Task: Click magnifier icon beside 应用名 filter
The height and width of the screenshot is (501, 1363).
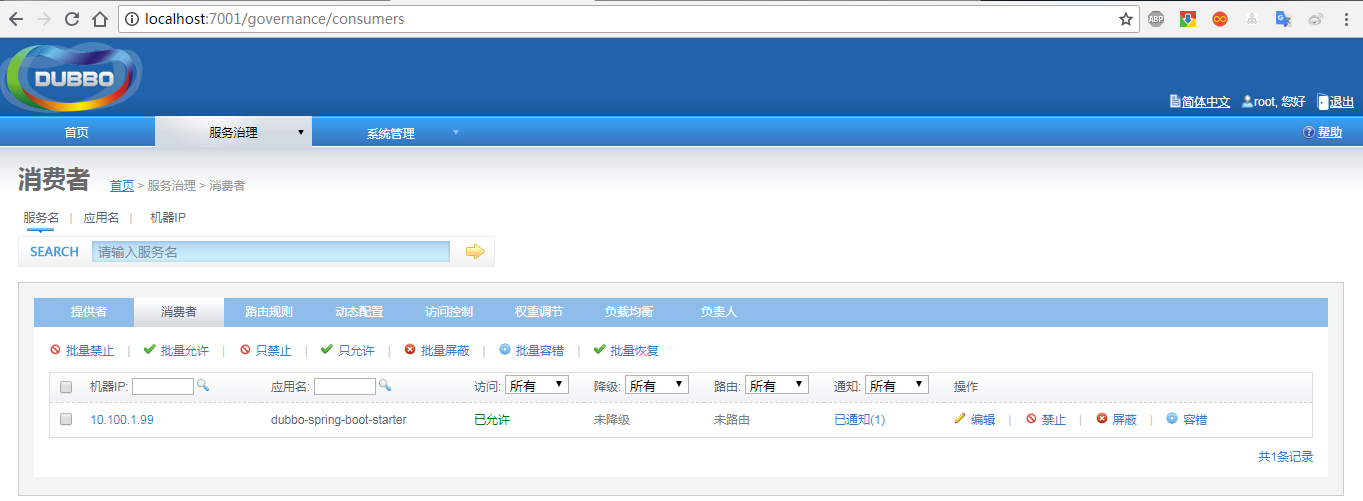Action: 384,385
